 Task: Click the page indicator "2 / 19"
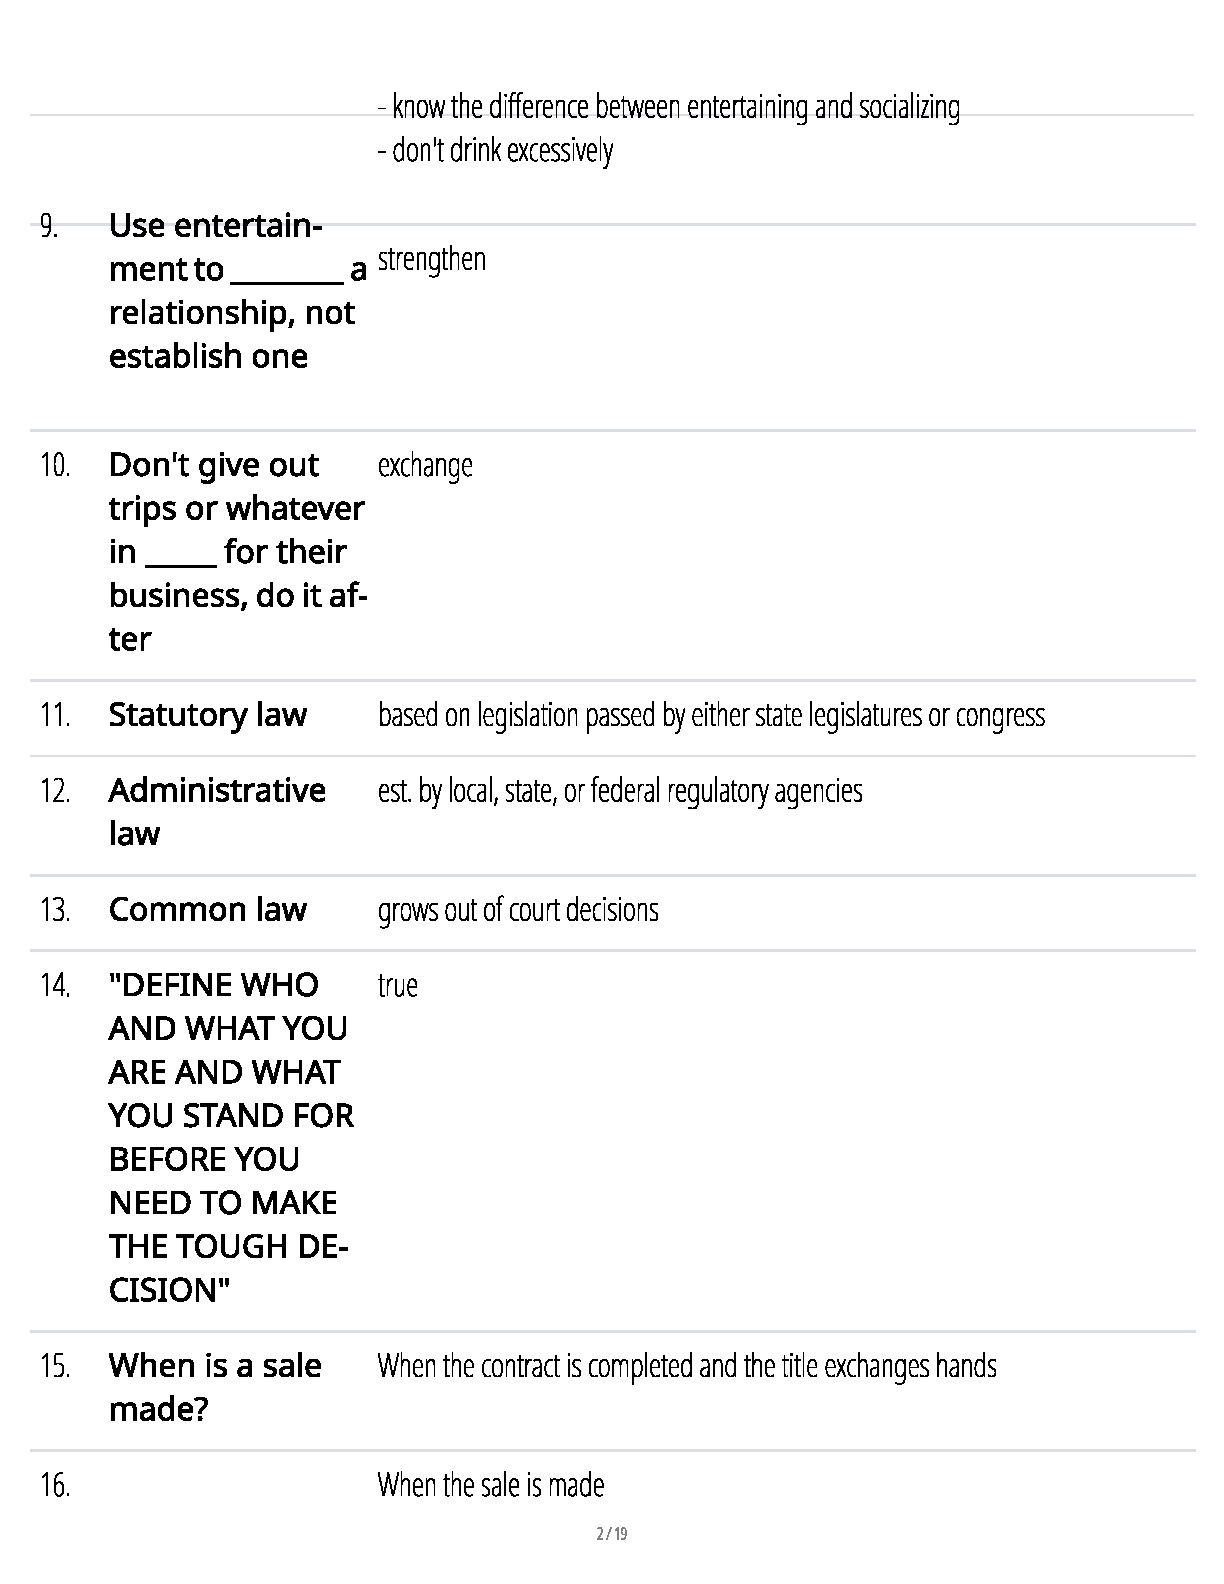[x=611, y=1534]
